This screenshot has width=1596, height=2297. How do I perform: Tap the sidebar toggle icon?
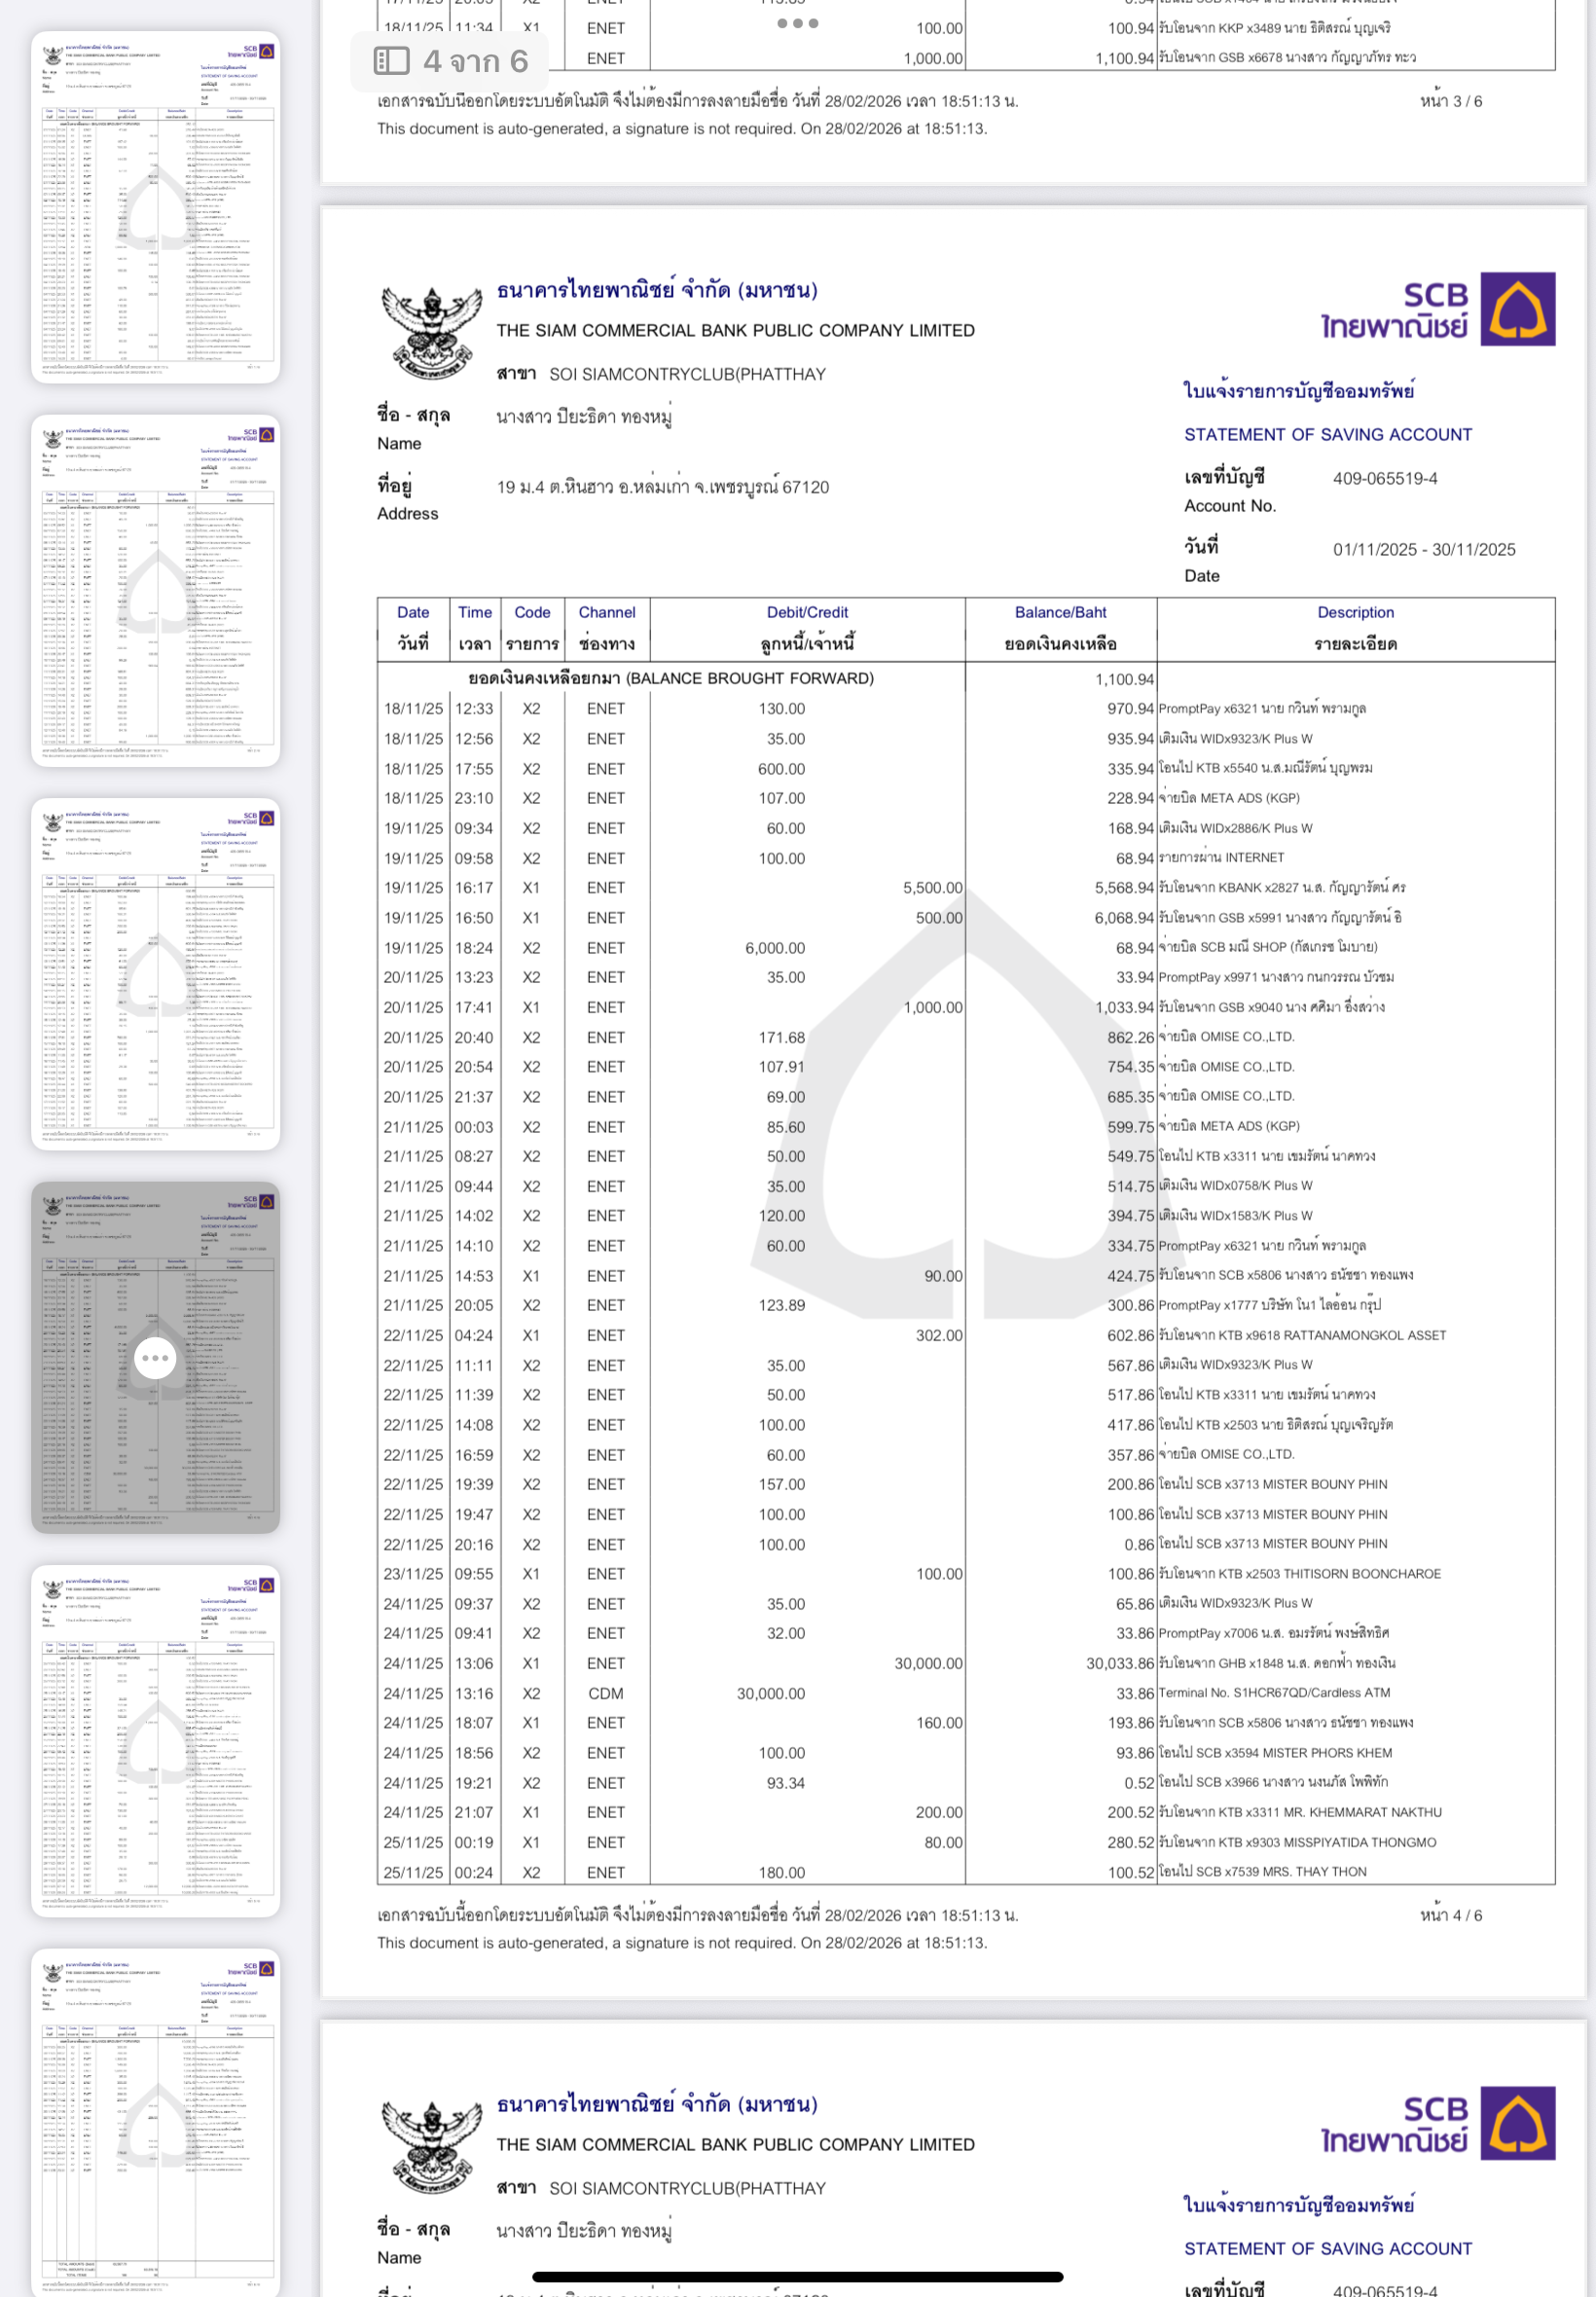[391, 61]
